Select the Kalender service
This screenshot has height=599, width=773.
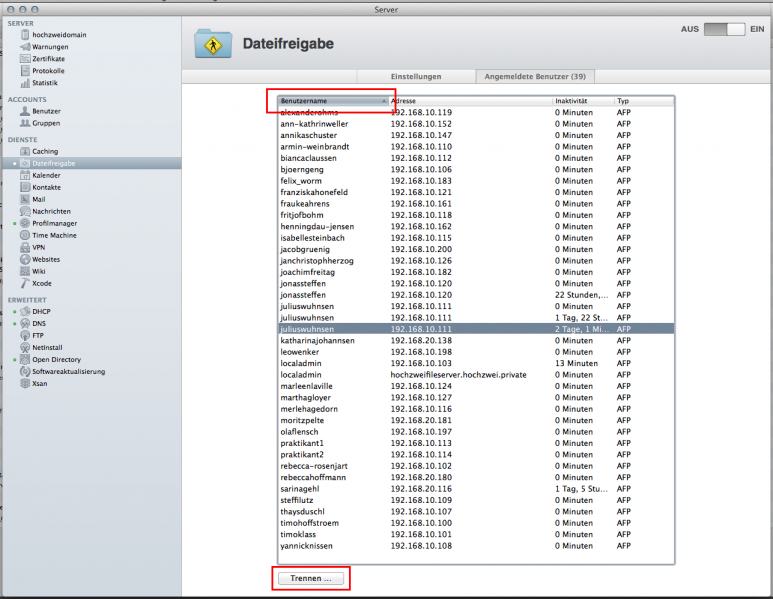coord(46,175)
